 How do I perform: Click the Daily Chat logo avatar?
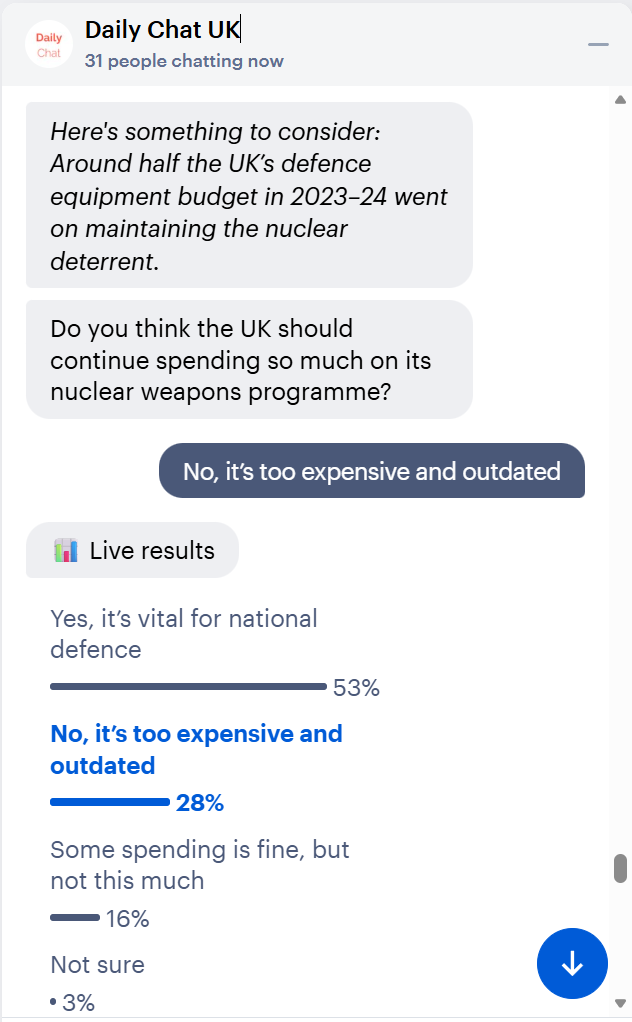[49, 45]
